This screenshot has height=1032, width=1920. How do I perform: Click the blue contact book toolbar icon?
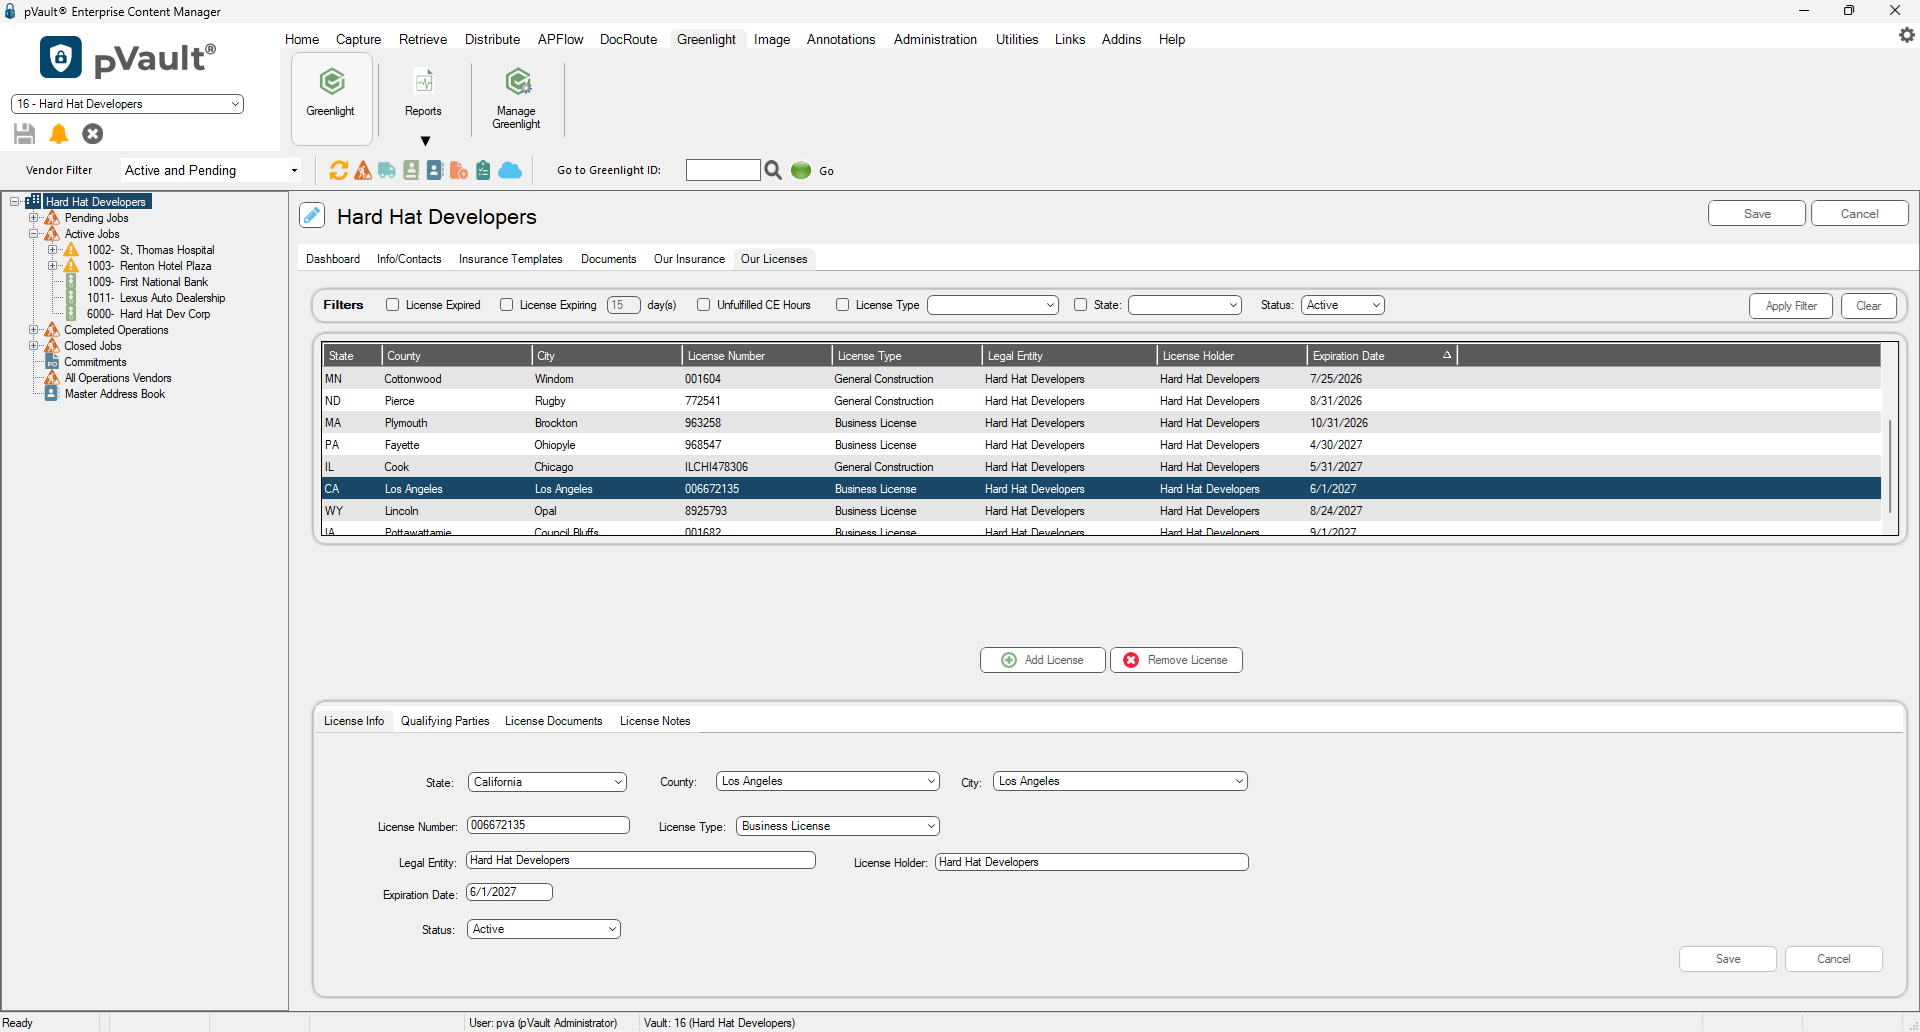point(435,170)
